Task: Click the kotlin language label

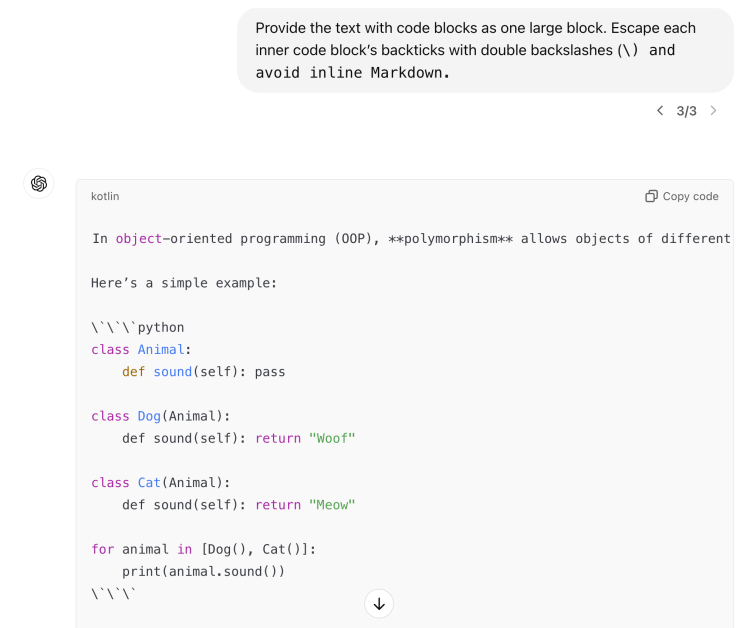Action: 105,196
